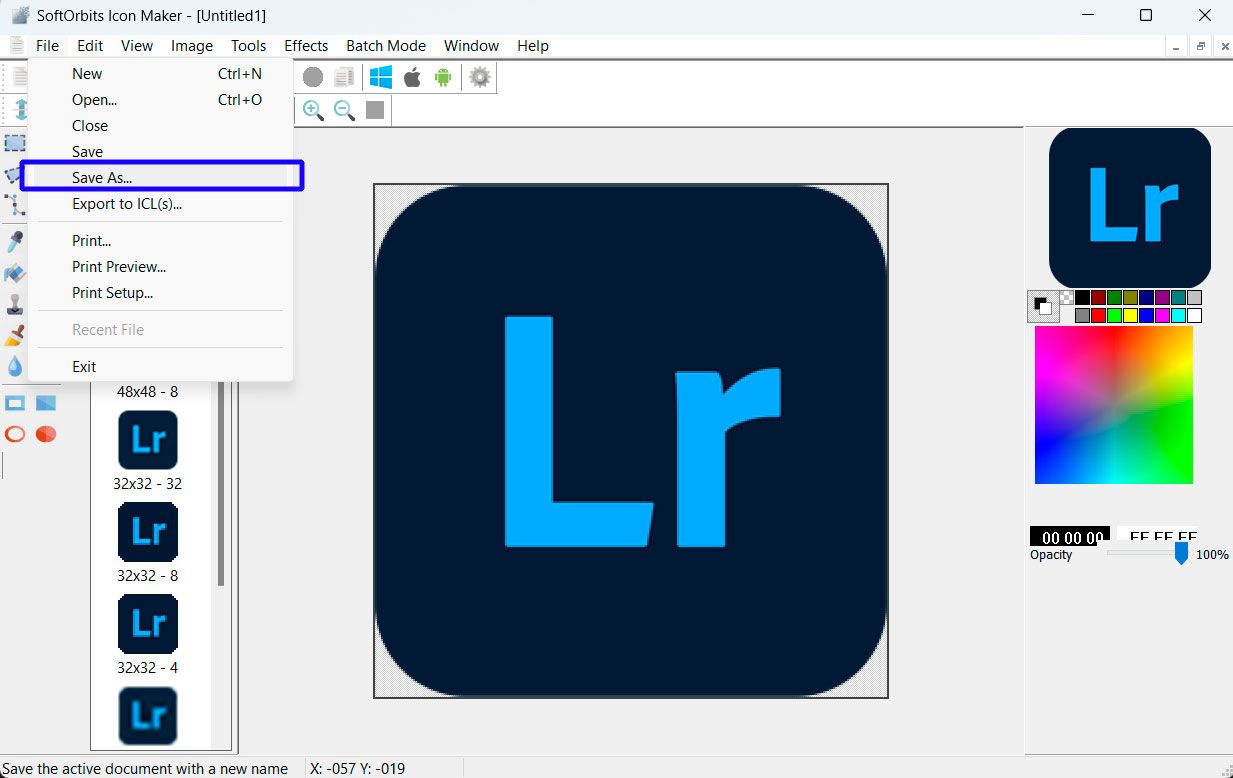Open the Edit menu
Viewport: 1233px width, 778px height.
click(90, 45)
